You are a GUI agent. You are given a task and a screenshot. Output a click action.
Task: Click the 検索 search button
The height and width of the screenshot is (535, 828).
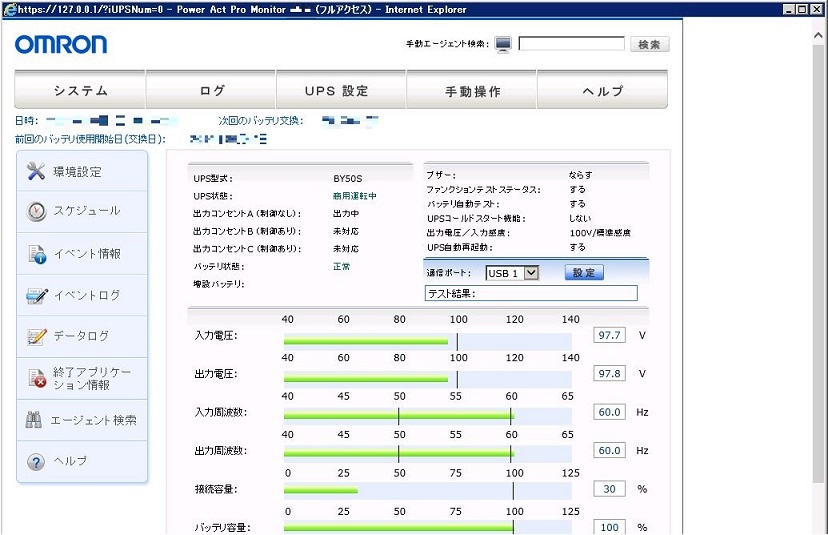point(650,44)
